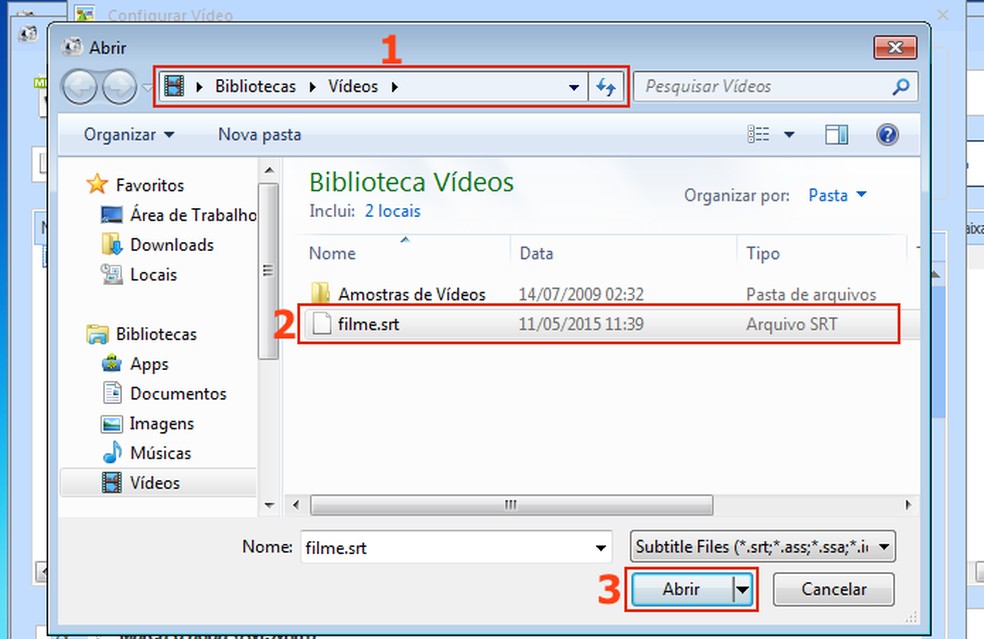Screen dimensions: 984x639
Task: Click sidebar scroll down arrow
Action: [x=269, y=505]
